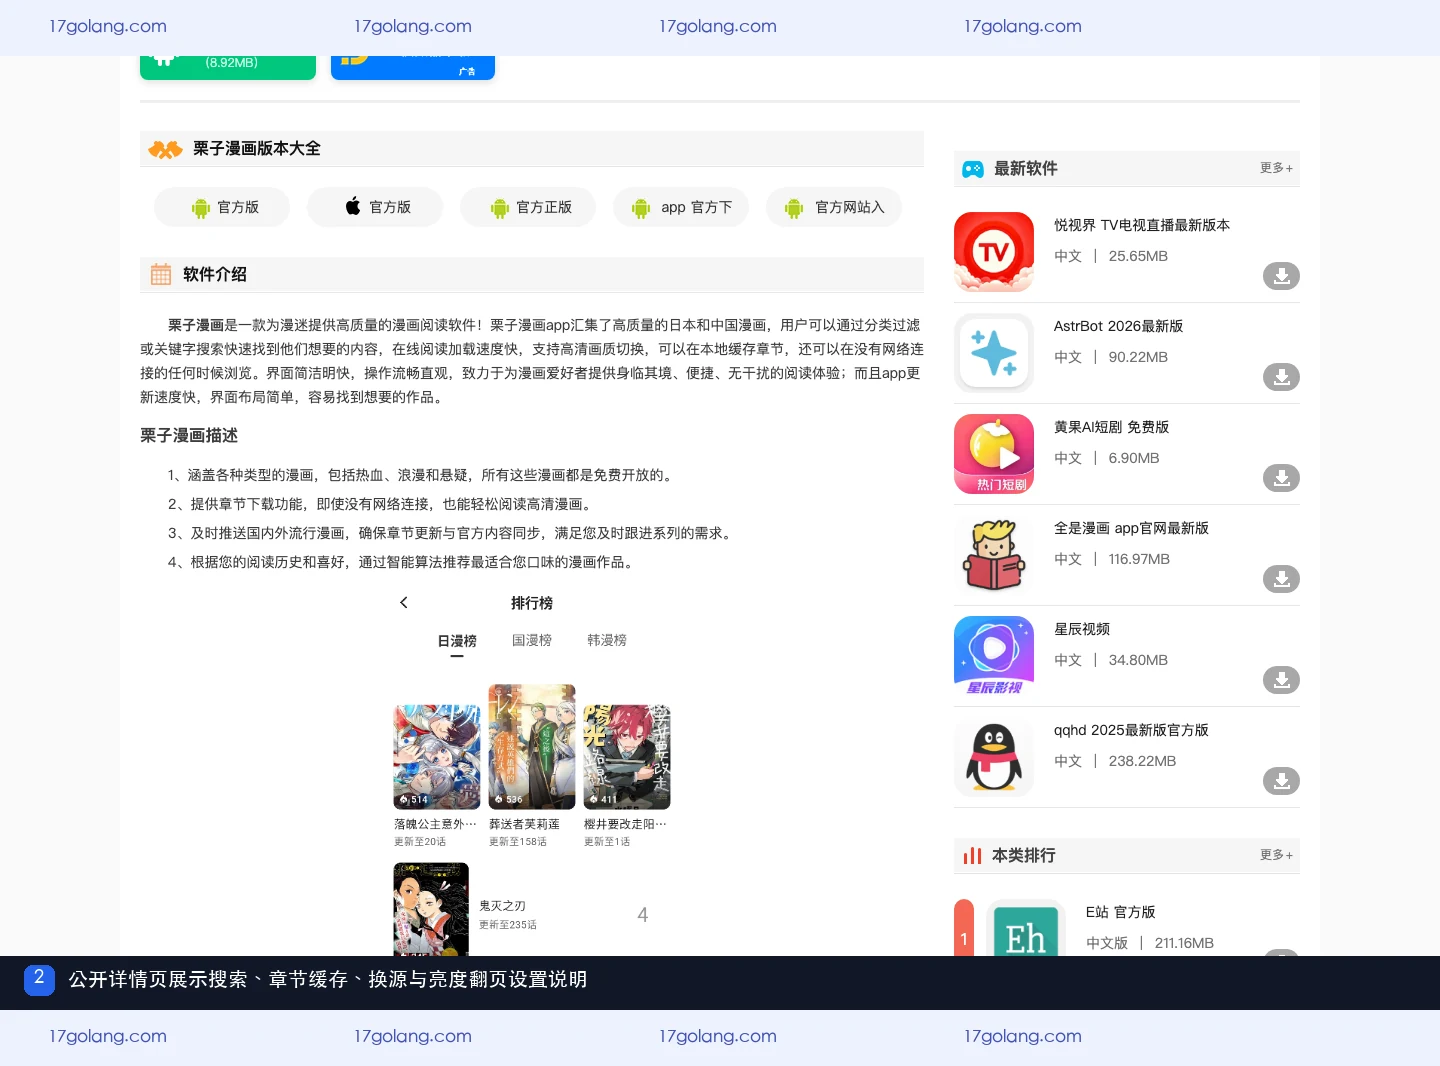Select the 官方正版 version button
The image size is (1440, 1066).
528,207
